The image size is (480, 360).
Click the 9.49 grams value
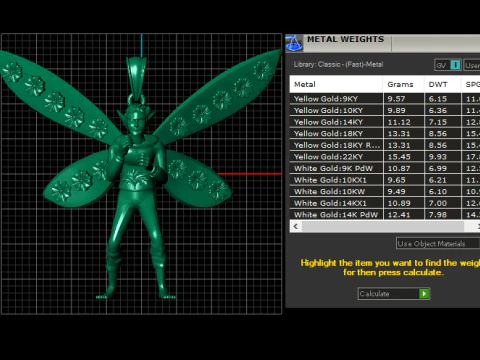pyautogui.click(x=396, y=192)
